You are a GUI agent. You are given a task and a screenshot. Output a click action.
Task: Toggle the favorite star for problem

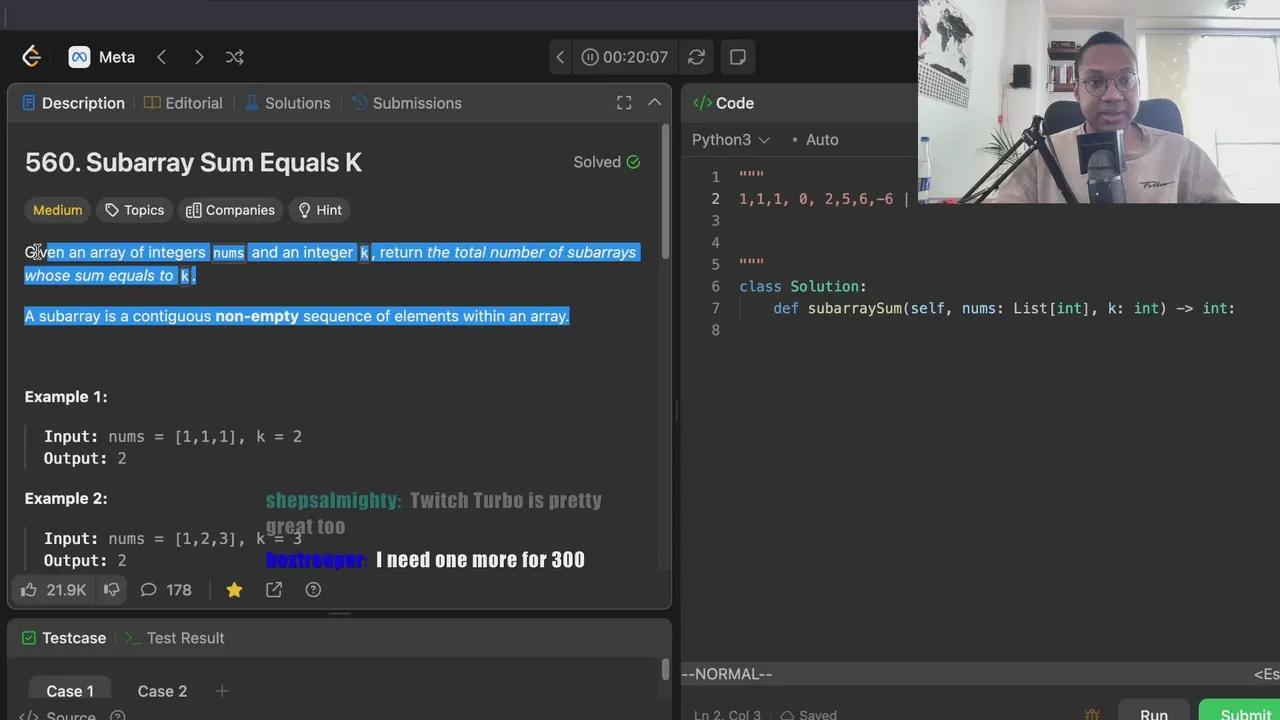[x=234, y=590]
